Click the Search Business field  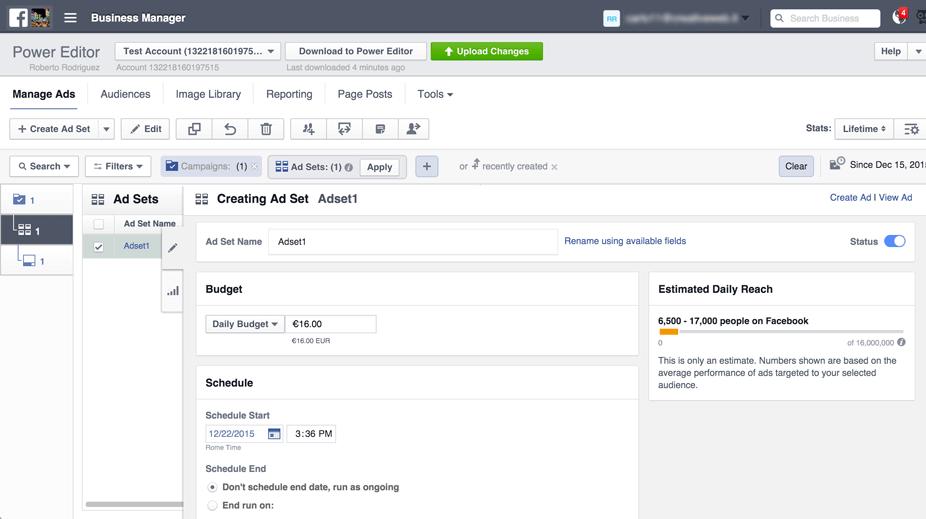[825, 18]
